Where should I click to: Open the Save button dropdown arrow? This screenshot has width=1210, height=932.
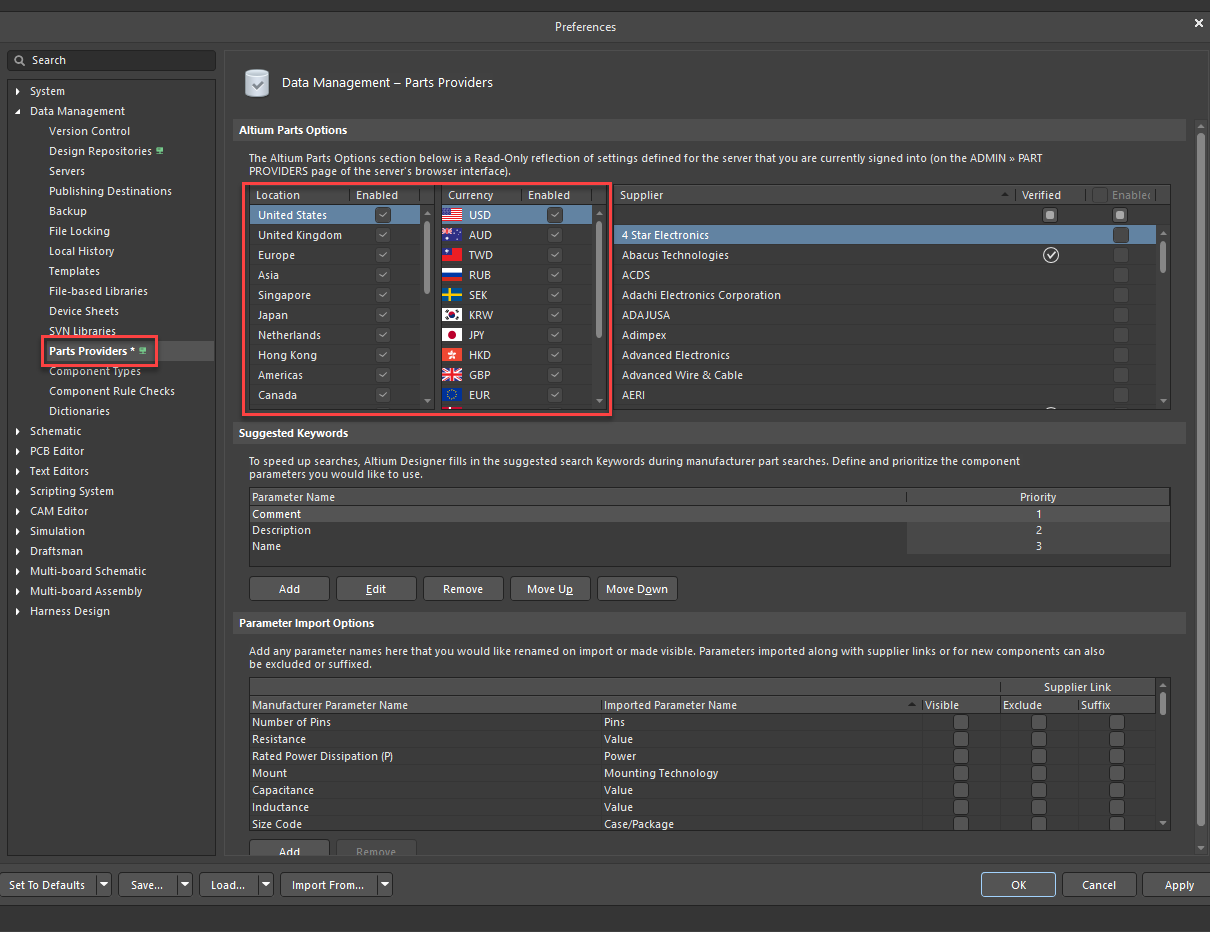pos(185,885)
